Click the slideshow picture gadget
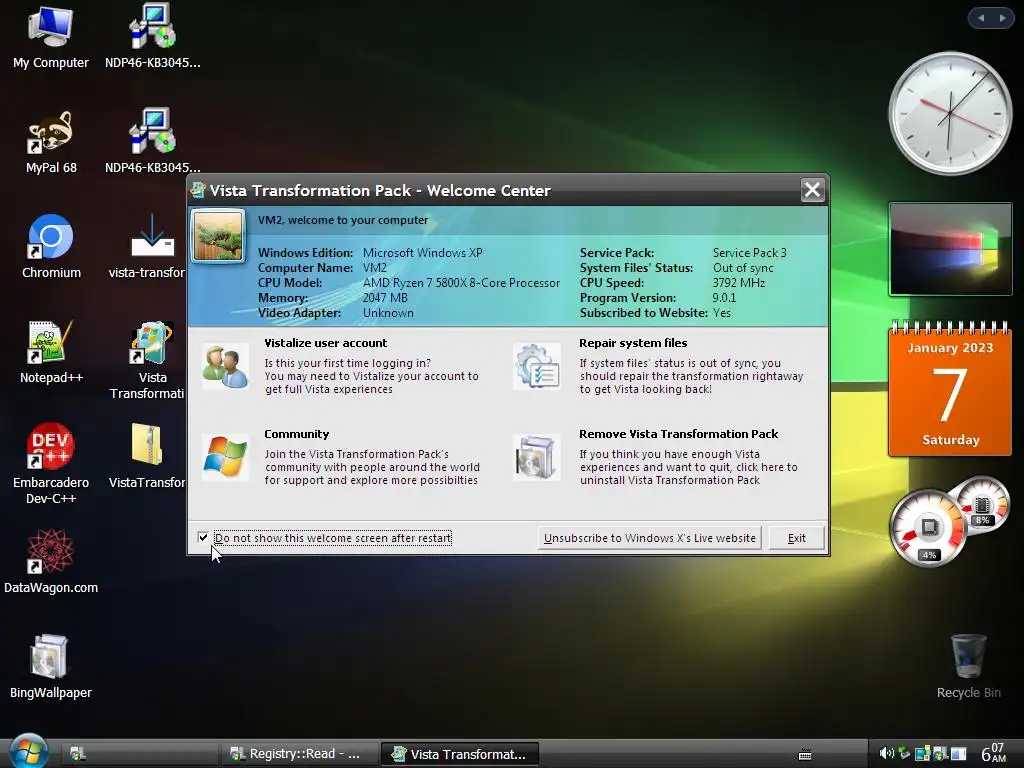Viewport: 1024px width, 768px height. tap(950, 249)
